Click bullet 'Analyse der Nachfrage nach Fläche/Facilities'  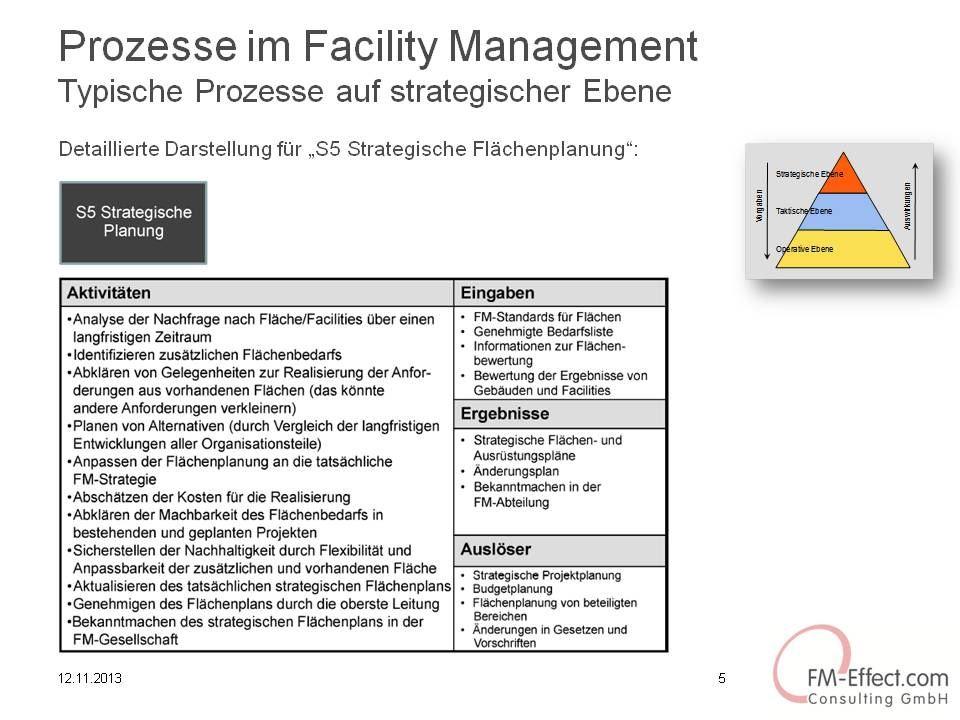coord(250,328)
